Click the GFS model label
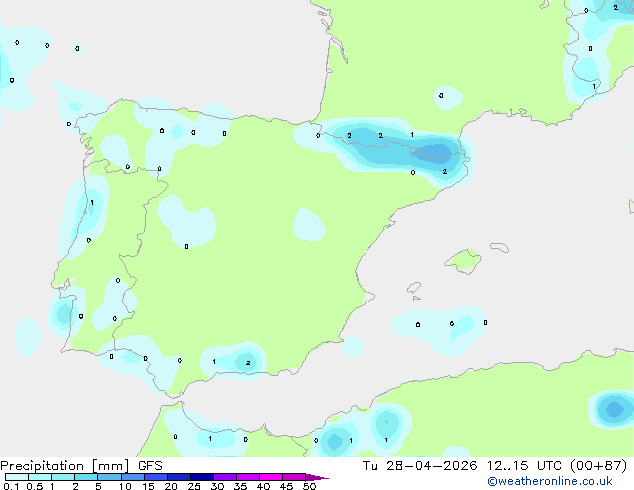This screenshot has width=634, height=490. point(150,466)
